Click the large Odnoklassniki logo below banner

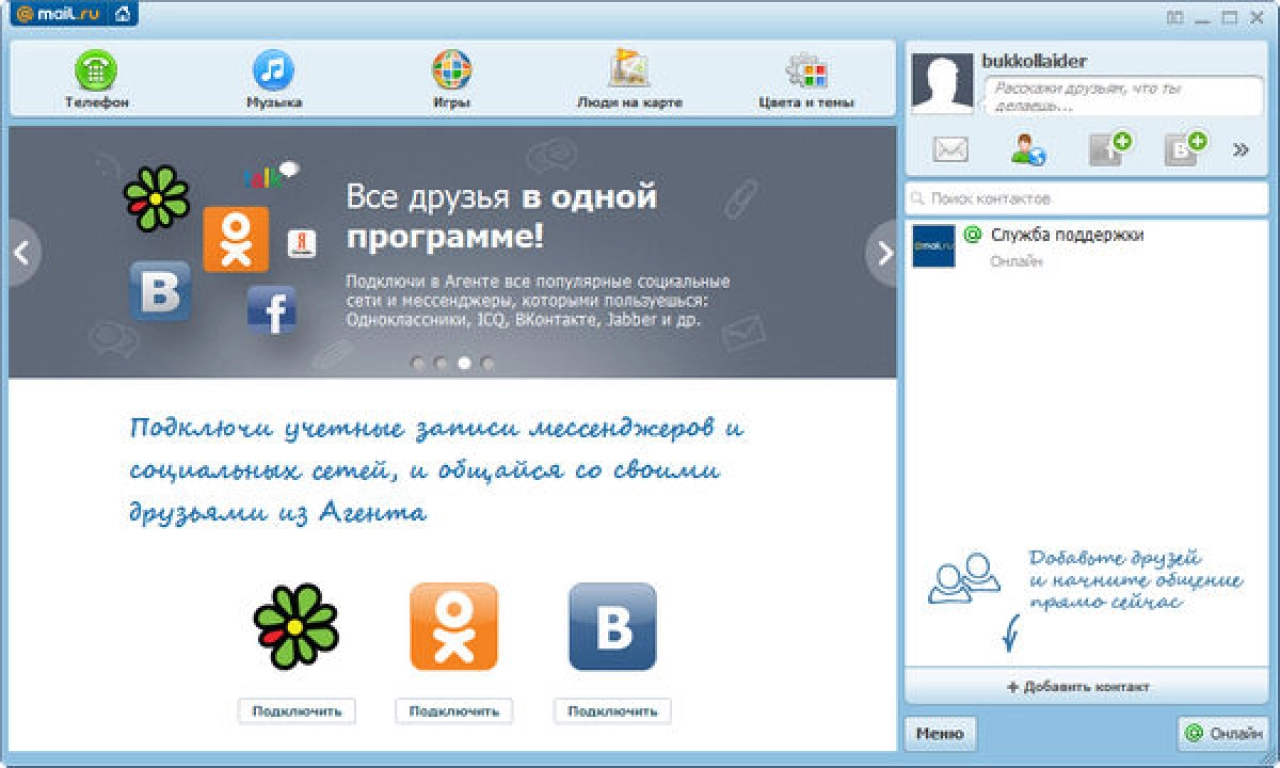coord(454,626)
